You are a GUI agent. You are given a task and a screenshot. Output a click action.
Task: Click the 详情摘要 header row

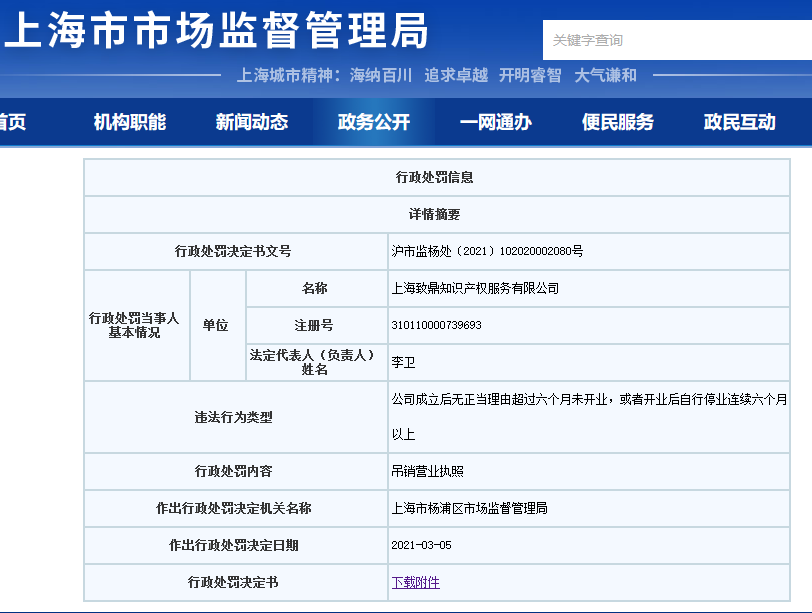click(437, 214)
